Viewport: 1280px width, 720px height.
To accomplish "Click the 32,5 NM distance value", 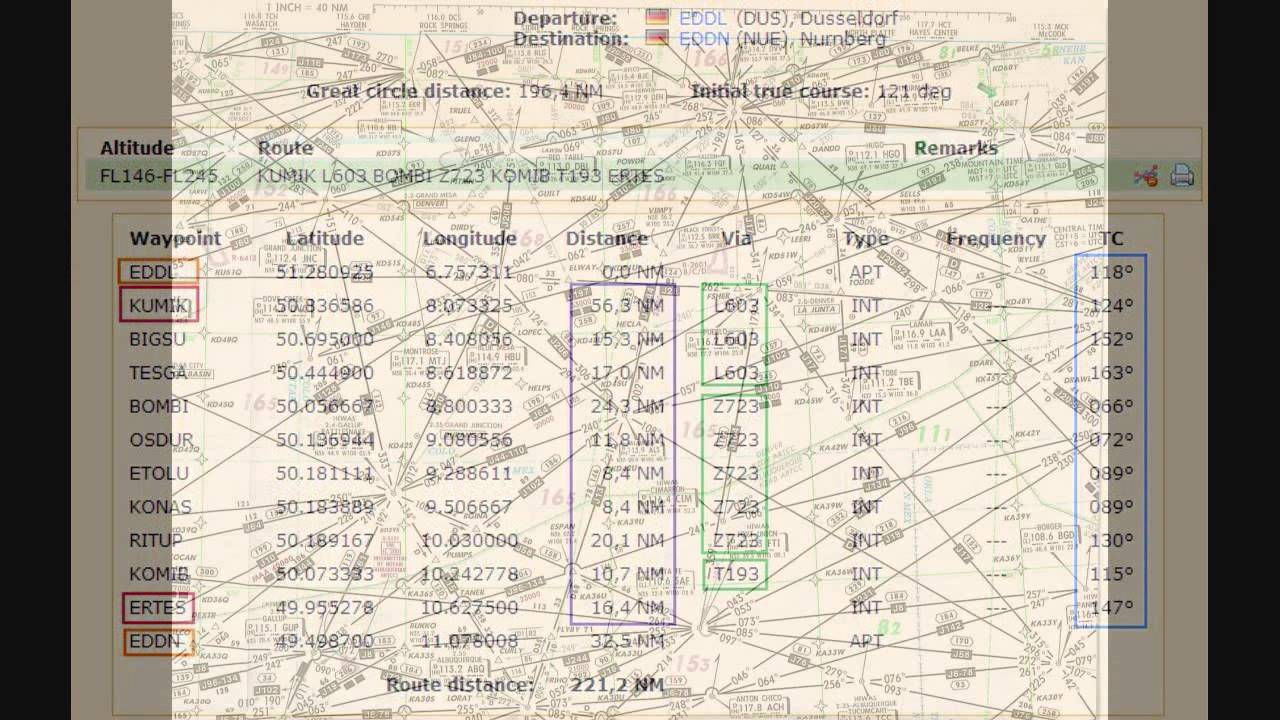I will pos(627,641).
